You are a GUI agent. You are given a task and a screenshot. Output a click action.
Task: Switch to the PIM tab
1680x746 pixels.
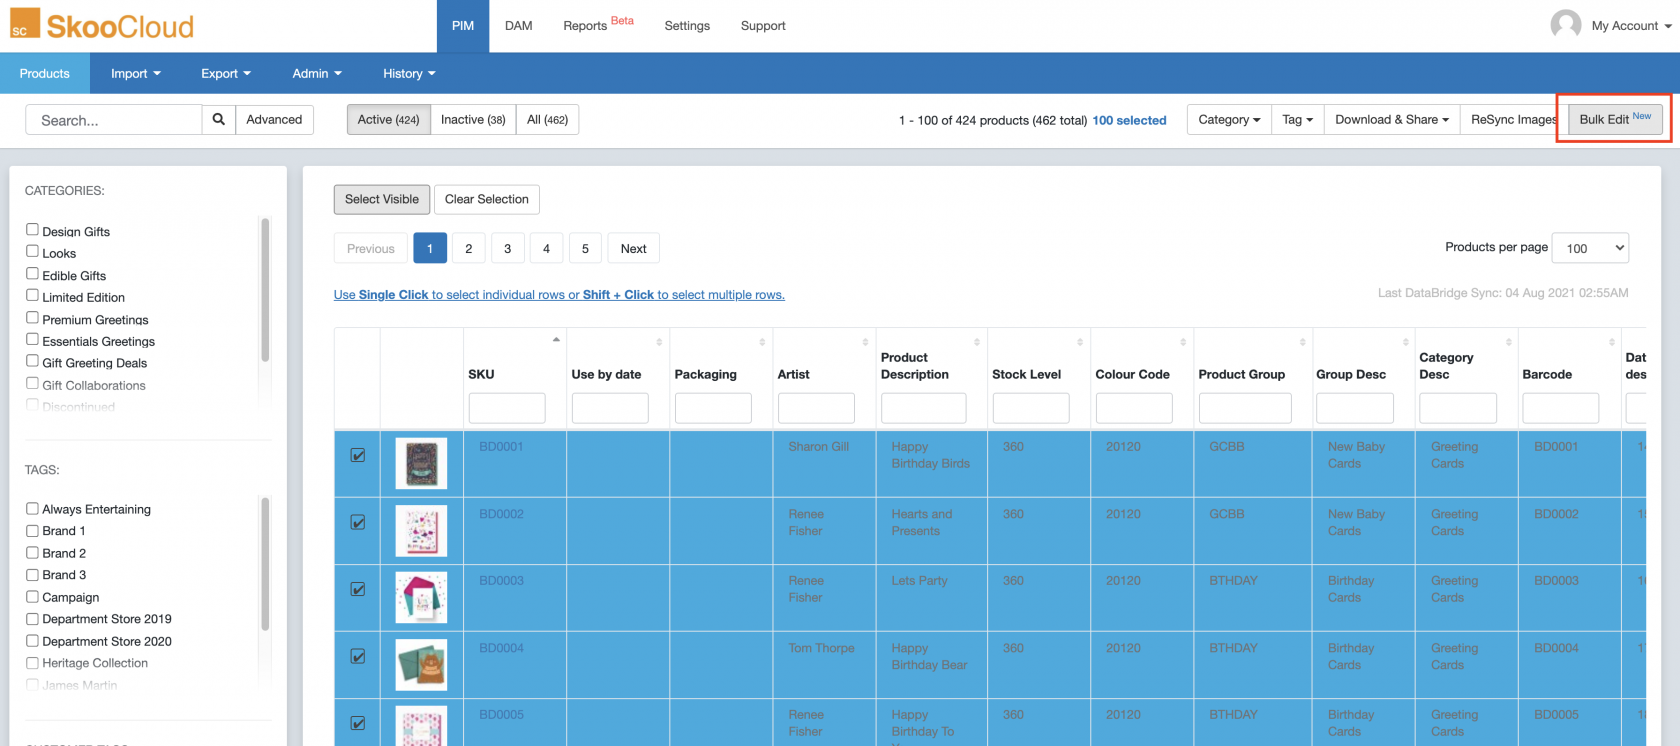[463, 26]
